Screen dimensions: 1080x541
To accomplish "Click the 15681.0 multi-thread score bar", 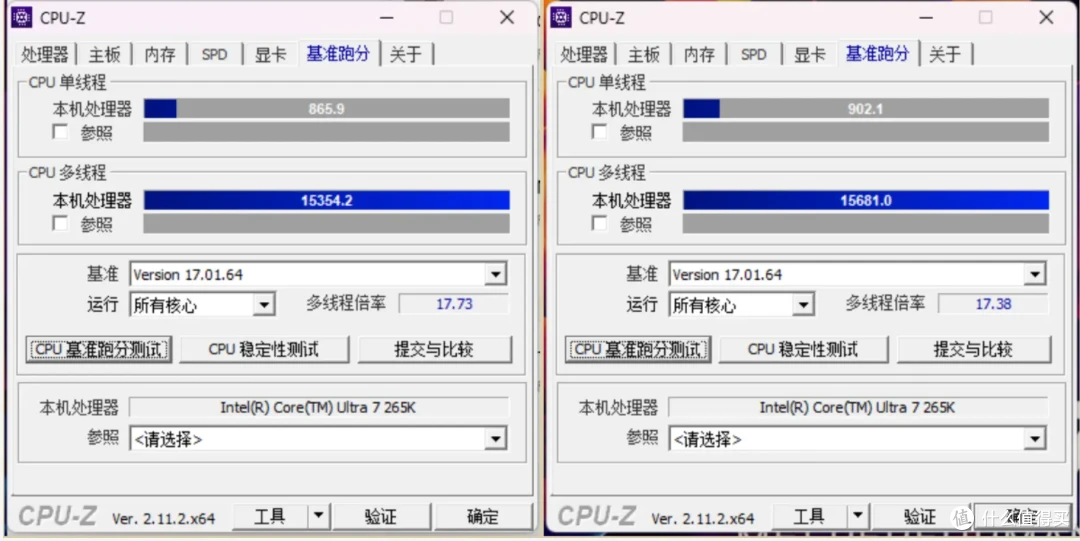I will click(866, 200).
